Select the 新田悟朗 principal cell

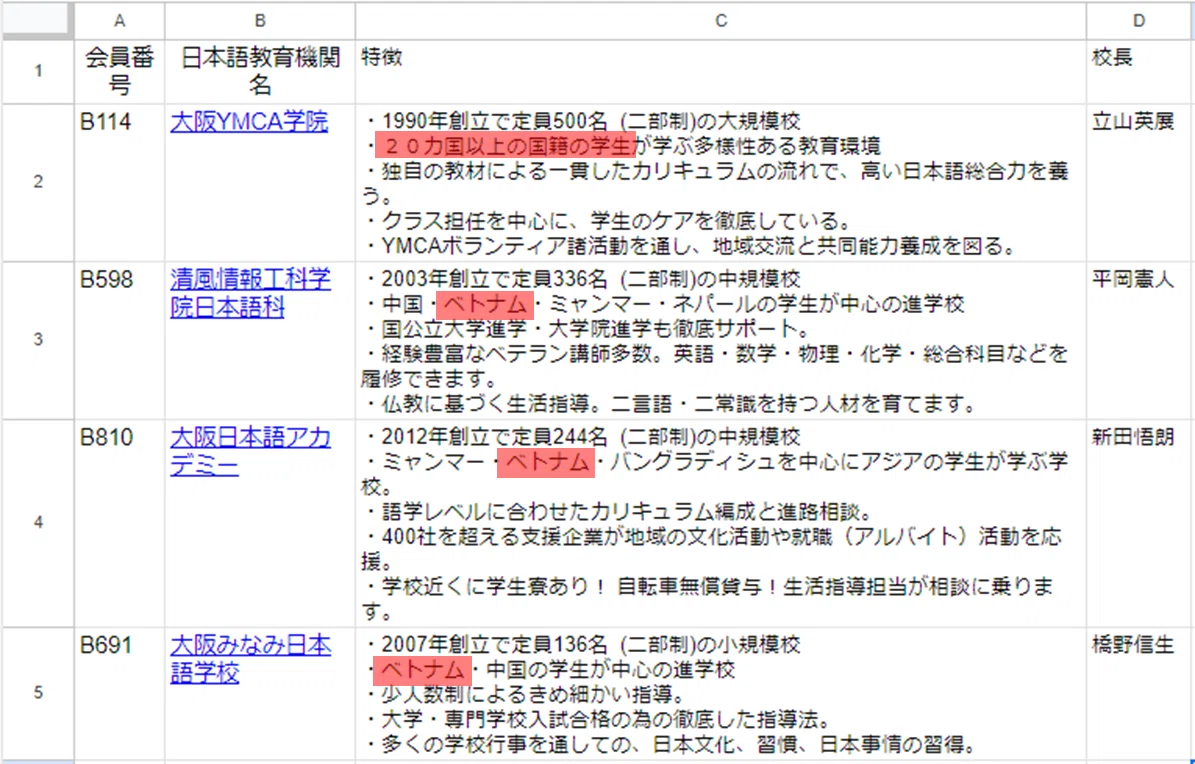1139,523
